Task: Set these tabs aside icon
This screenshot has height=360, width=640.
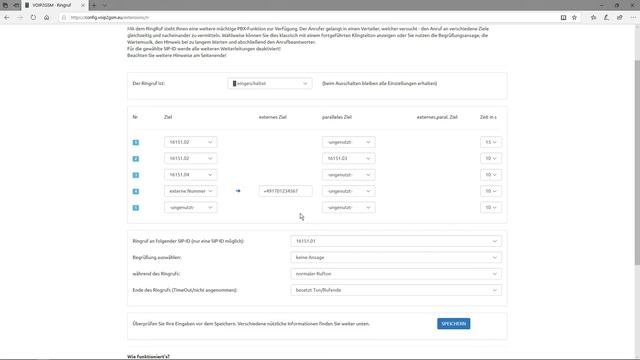Action: coord(16,5)
